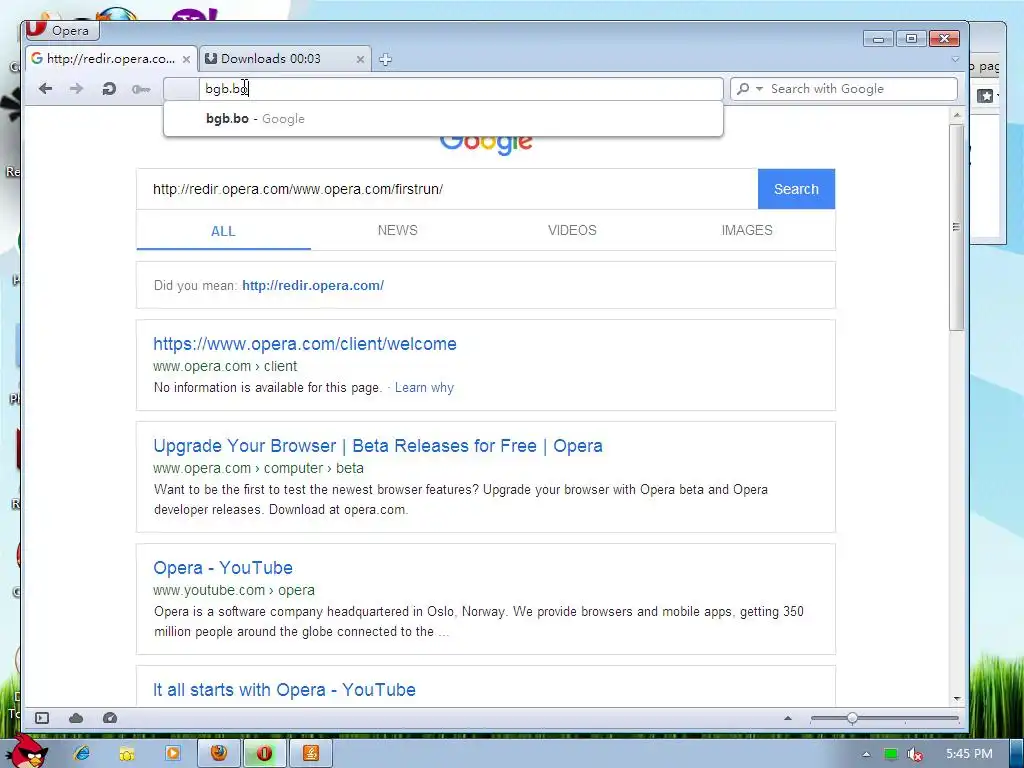Select the Opera taskbar button

264,754
